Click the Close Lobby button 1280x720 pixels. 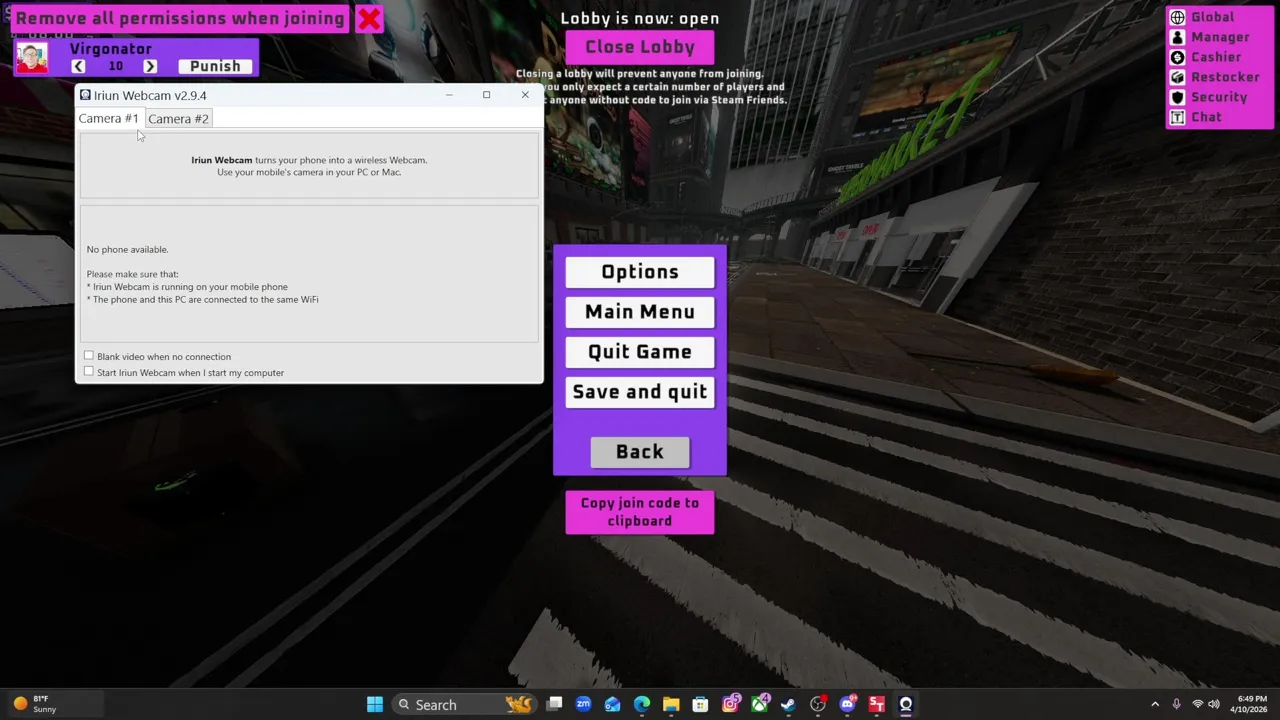tap(640, 47)
